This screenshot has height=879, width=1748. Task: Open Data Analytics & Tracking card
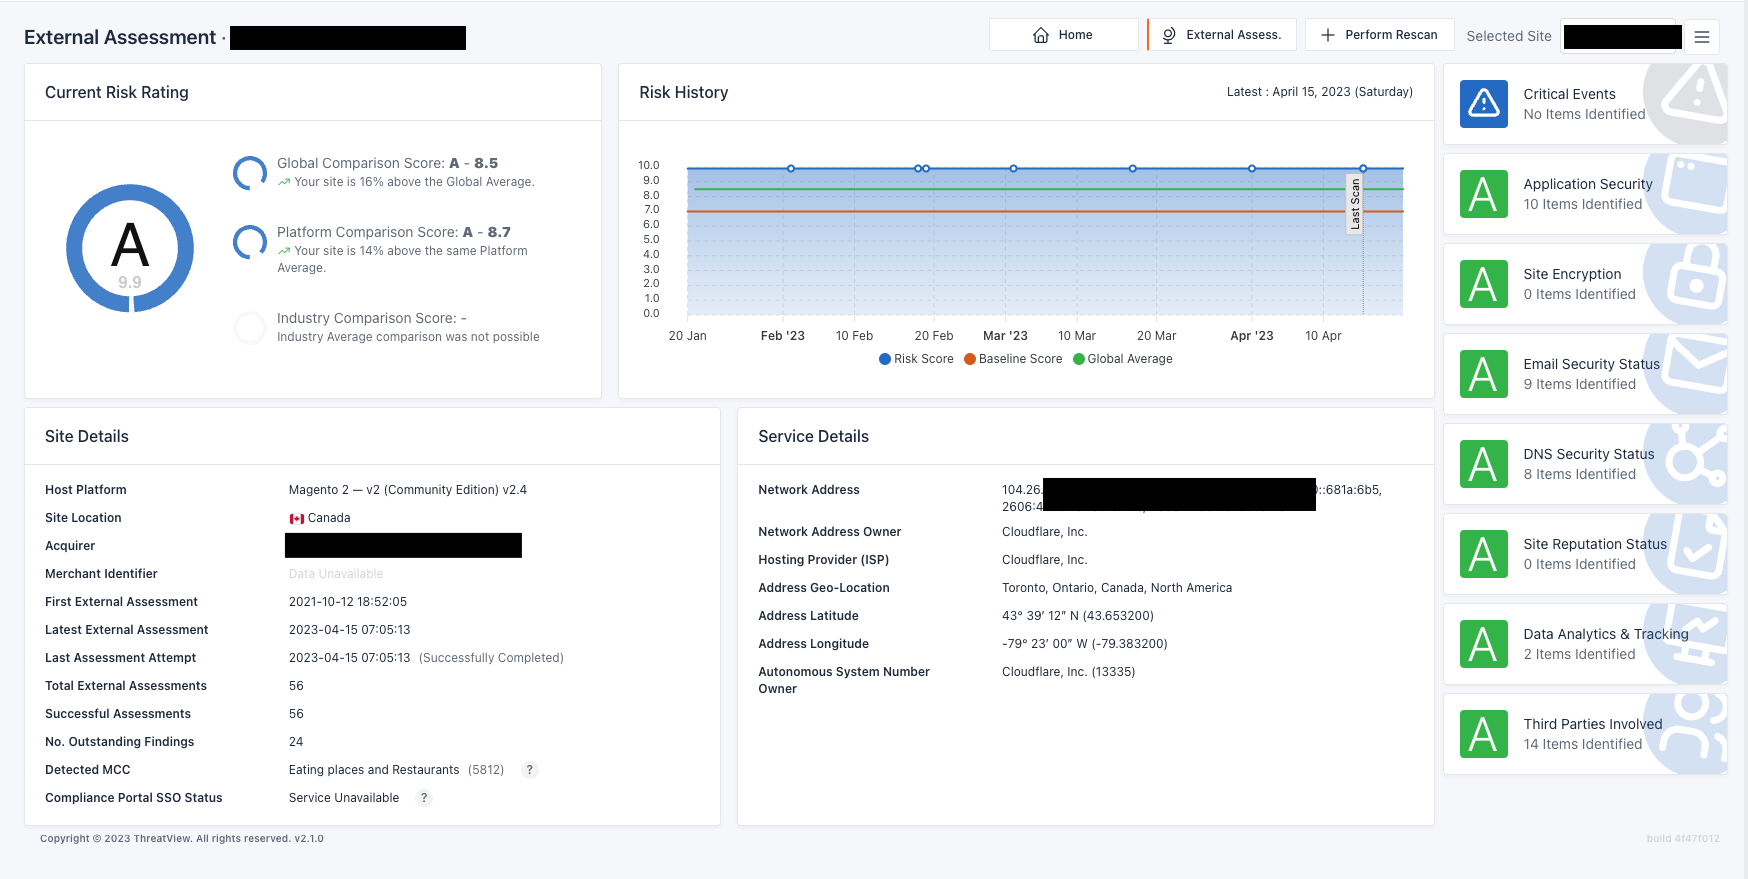tap(1585, 644)
